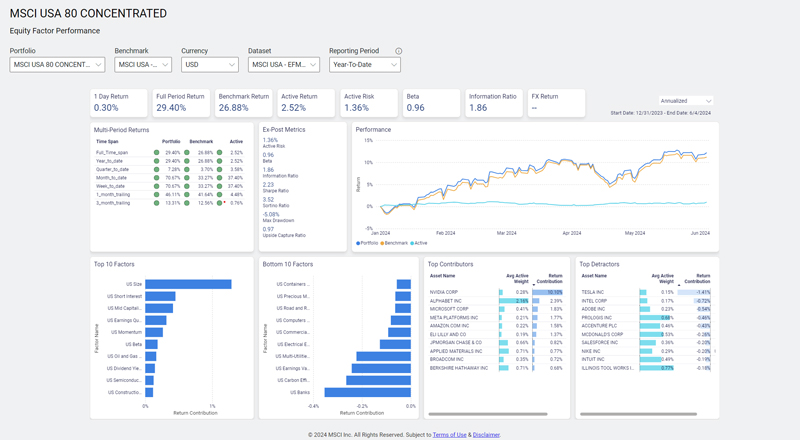Select the NIKE INC detractor row
This screenshot has width=800, height=440.
[646, 351]
